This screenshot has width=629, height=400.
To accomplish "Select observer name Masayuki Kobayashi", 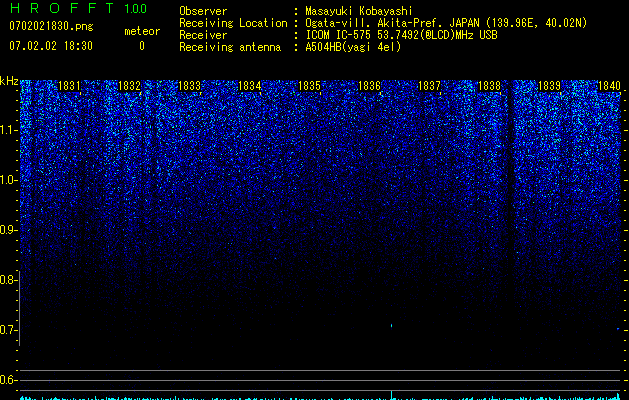I will (x=359, y=11).
